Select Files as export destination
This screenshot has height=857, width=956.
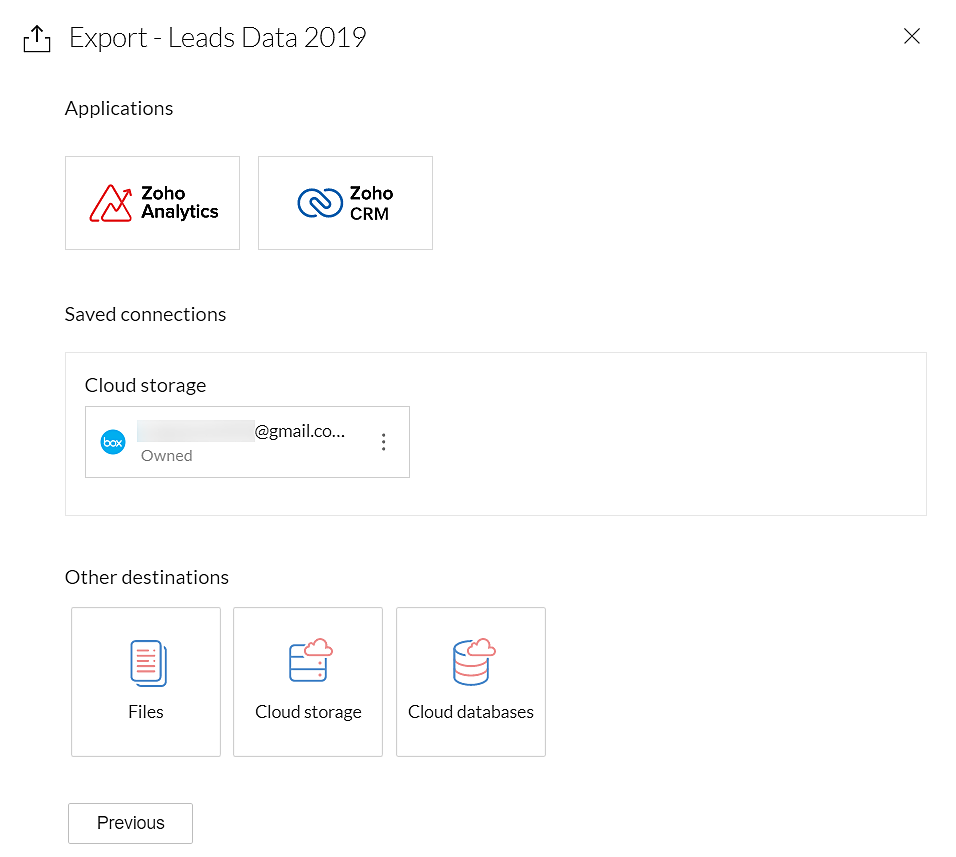146,681
